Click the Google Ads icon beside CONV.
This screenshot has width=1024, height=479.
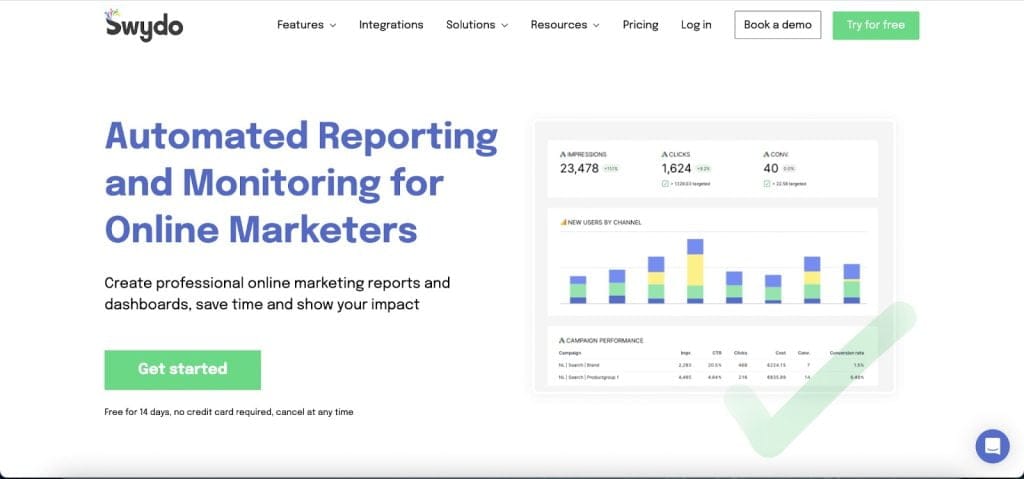(766, 155)
